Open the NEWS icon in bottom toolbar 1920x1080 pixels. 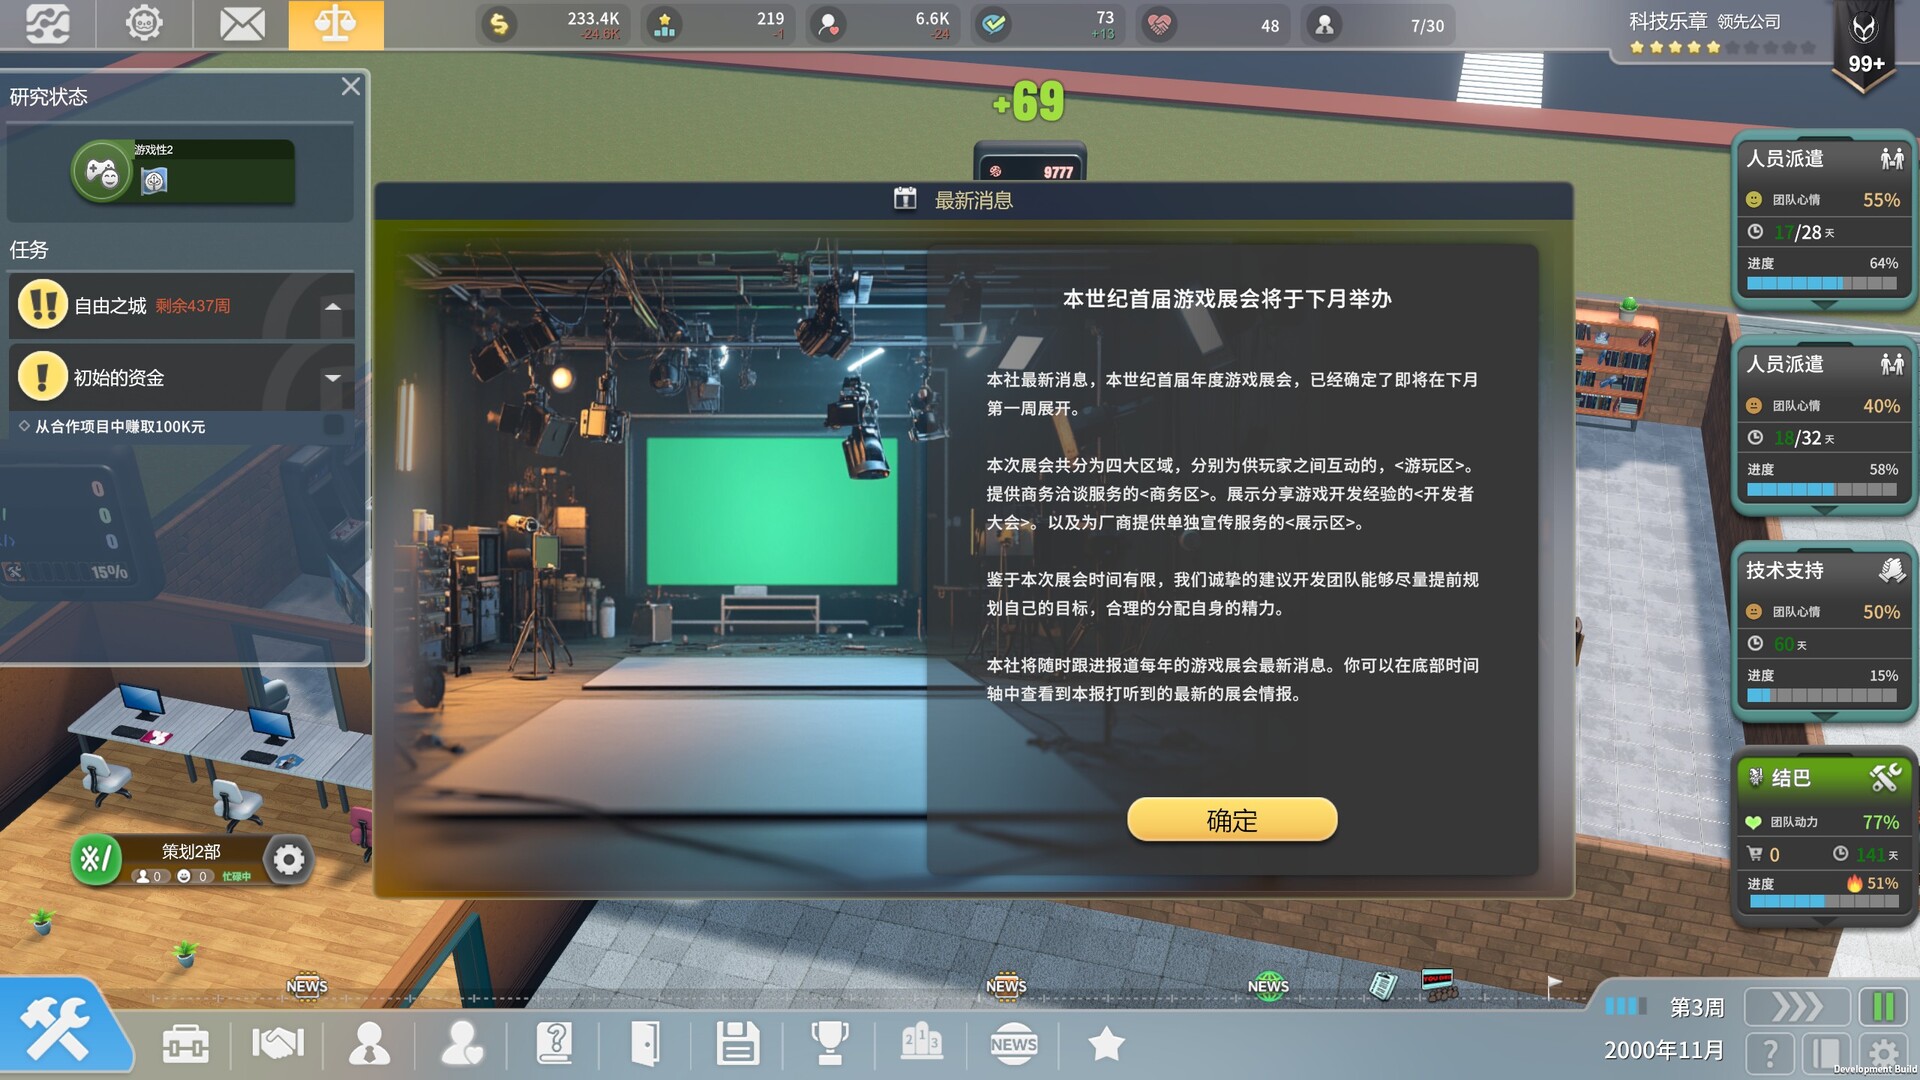pos(1014,1044)
